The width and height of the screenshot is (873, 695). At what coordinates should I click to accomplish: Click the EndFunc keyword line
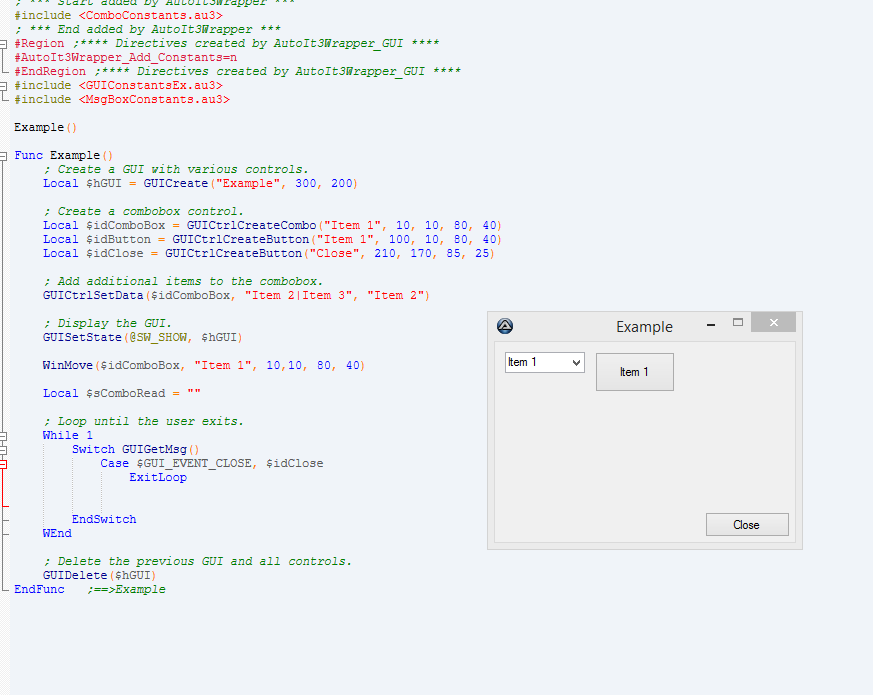click(39, 590)
